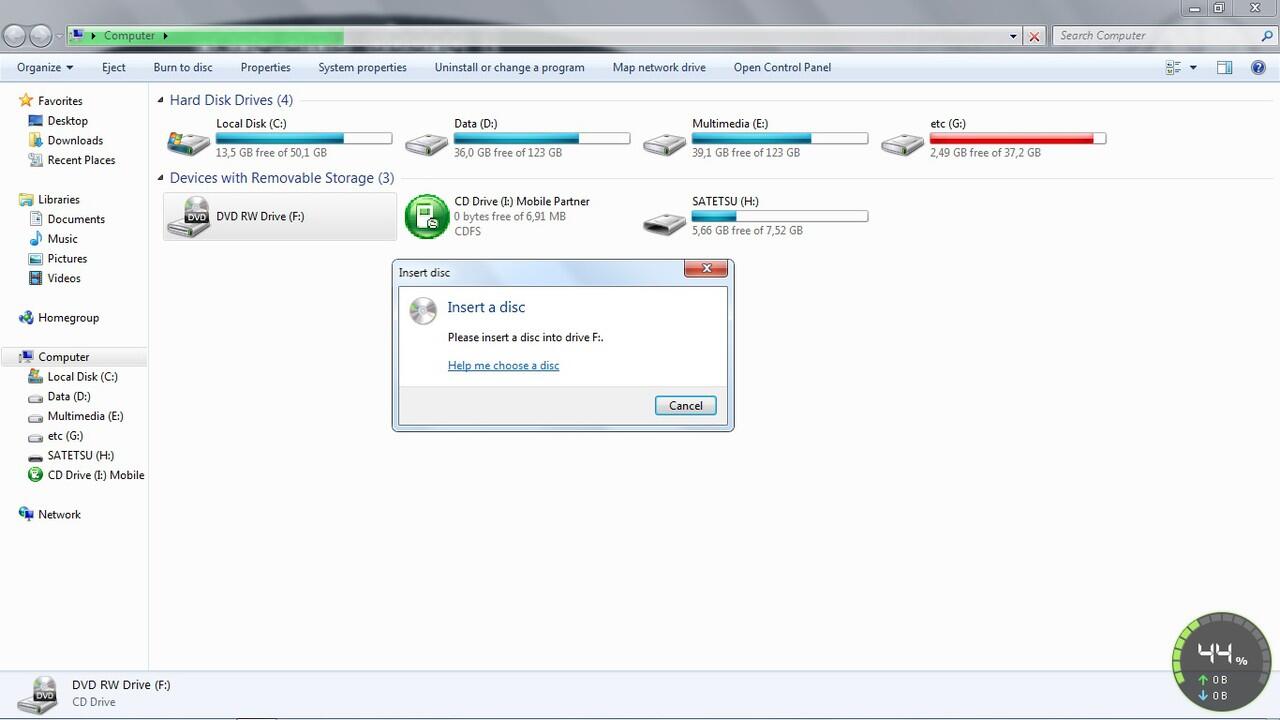Select Homegroup in the navigation pane

pyautogui.click(x=68, y=318)
